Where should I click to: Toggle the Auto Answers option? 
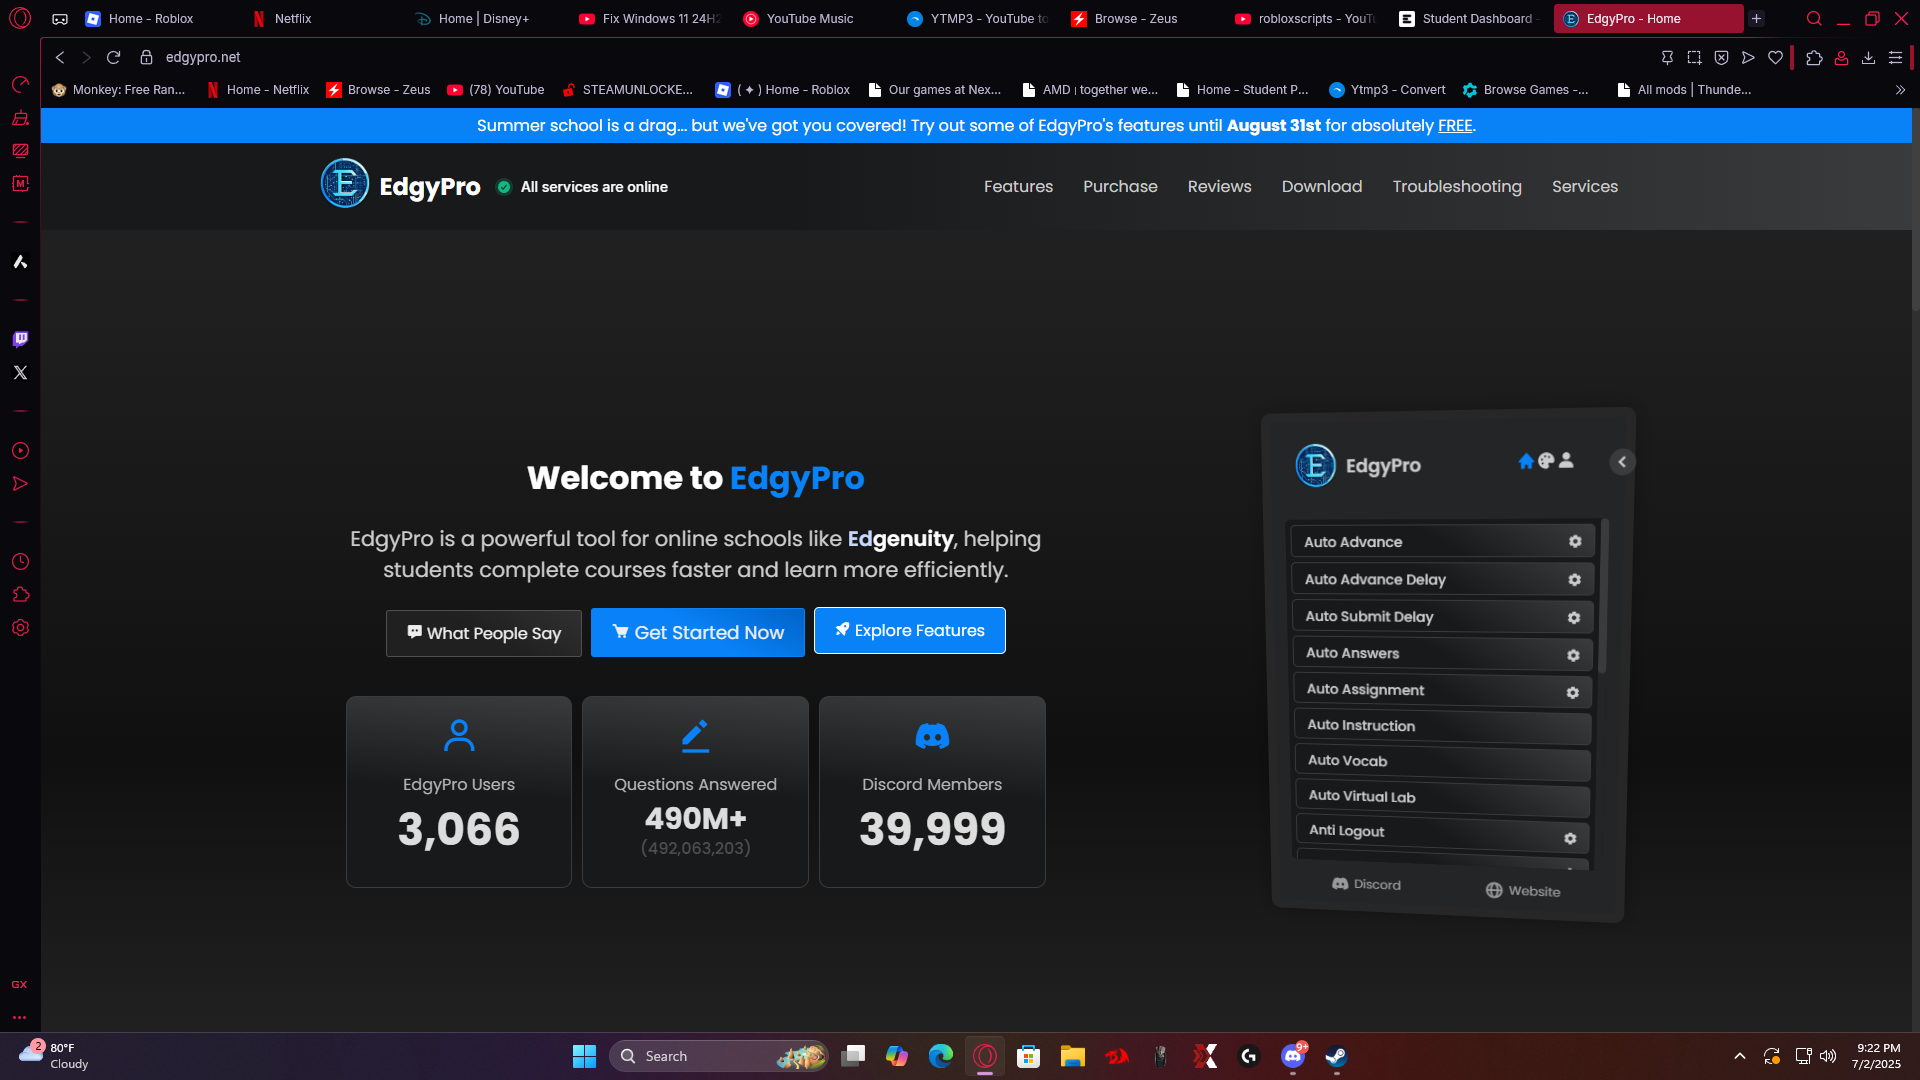(1442, 653)
